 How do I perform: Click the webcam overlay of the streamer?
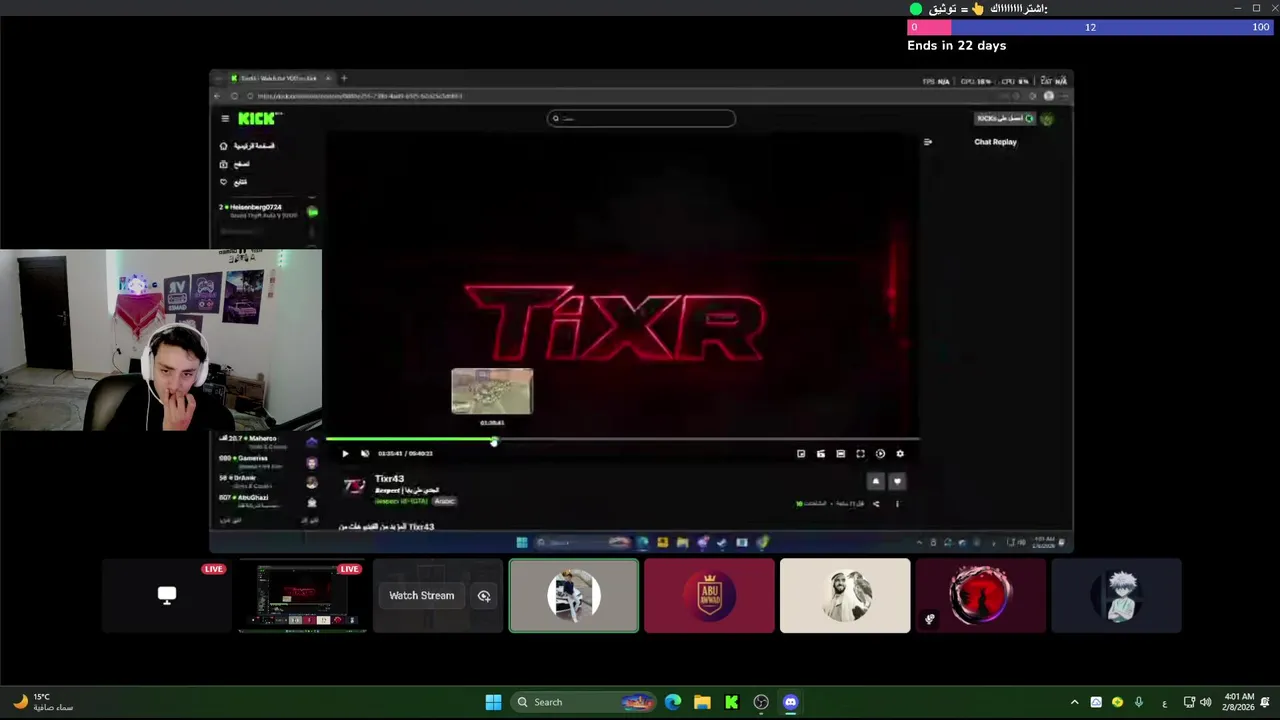point(160,340)
